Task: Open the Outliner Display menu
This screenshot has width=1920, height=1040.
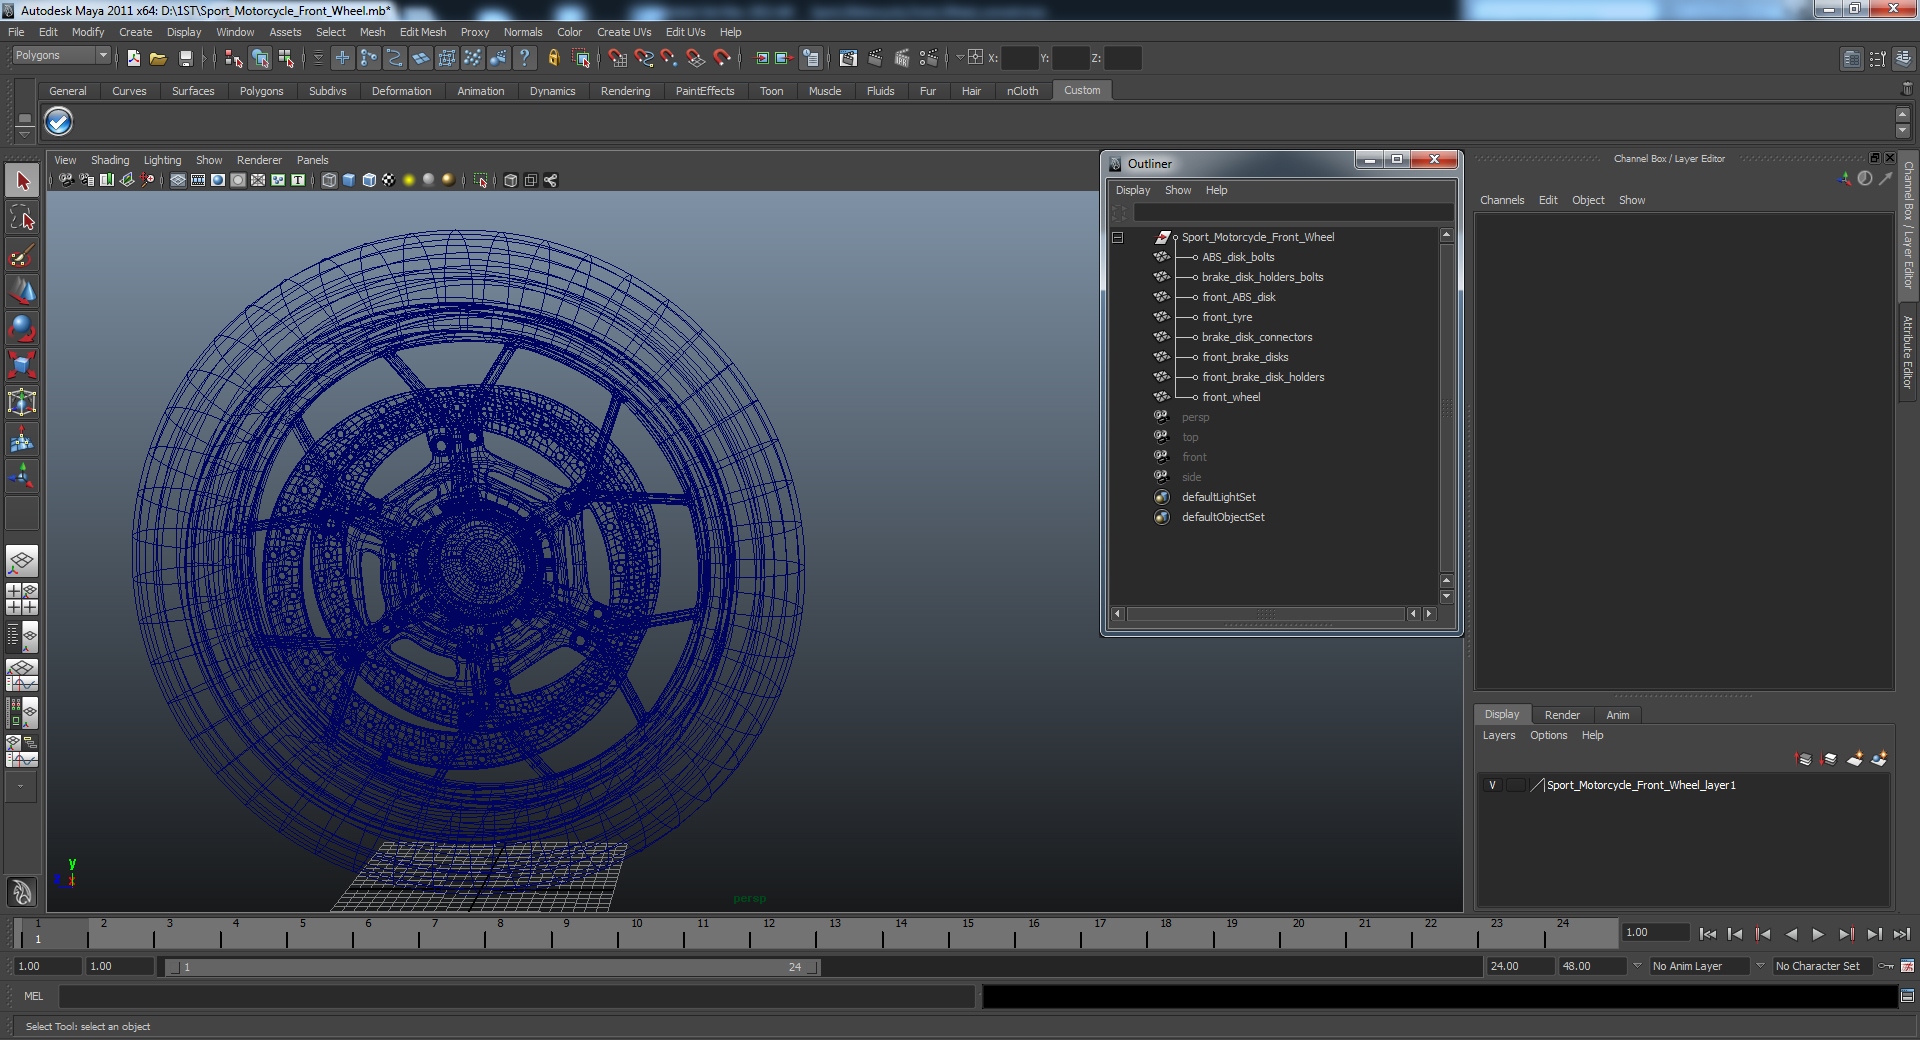Action: coord(1133,190)
